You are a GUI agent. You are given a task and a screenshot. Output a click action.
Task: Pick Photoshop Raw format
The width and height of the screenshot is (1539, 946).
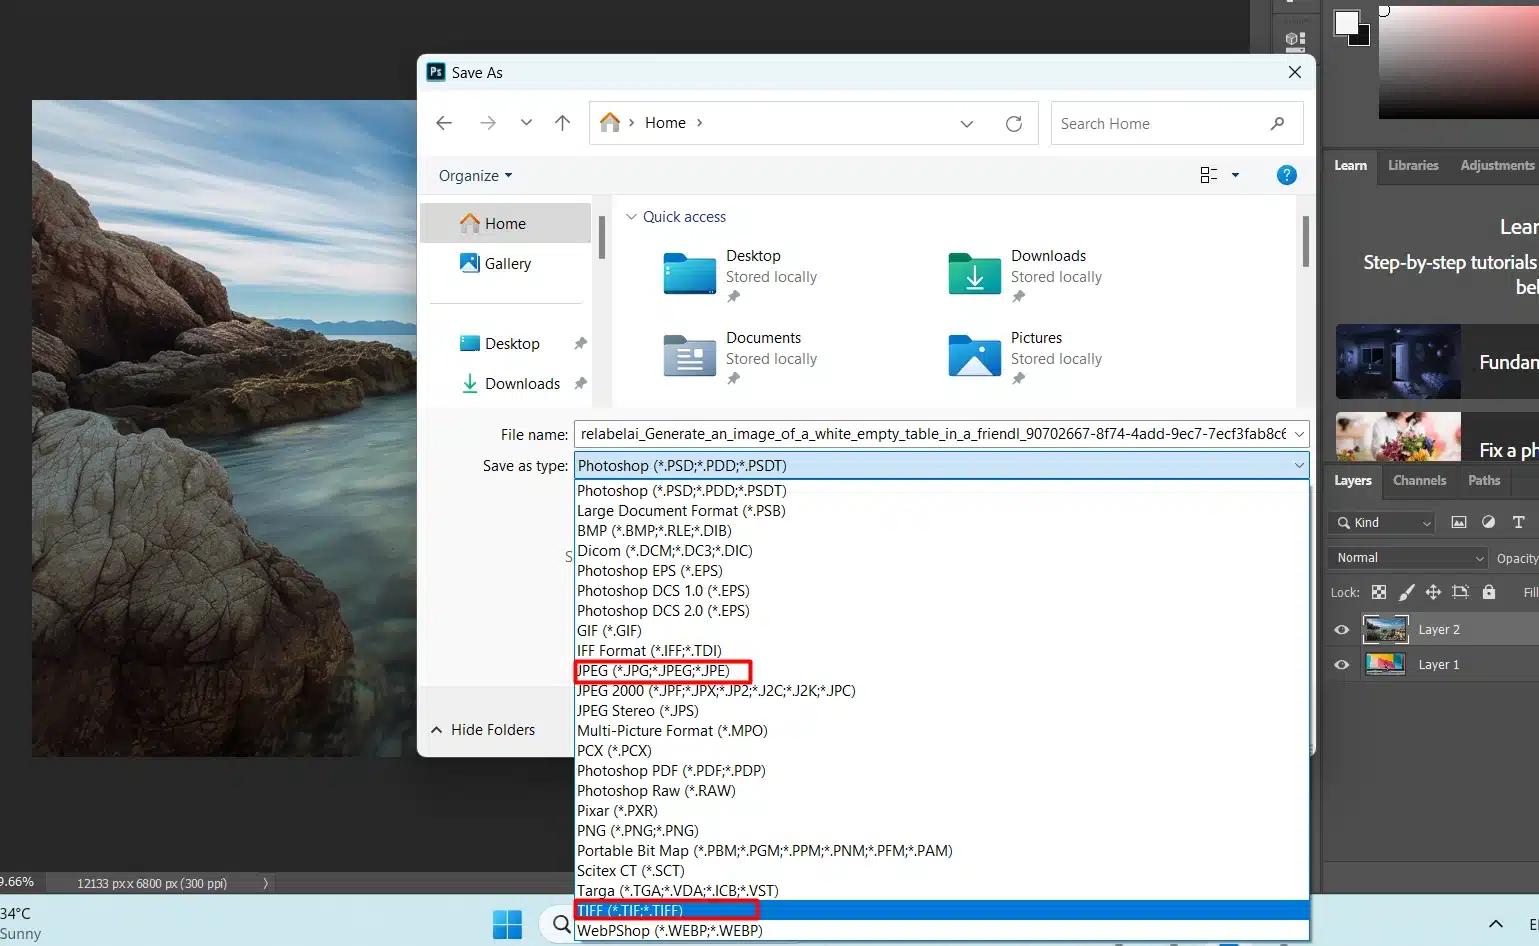tap(941, 791)
